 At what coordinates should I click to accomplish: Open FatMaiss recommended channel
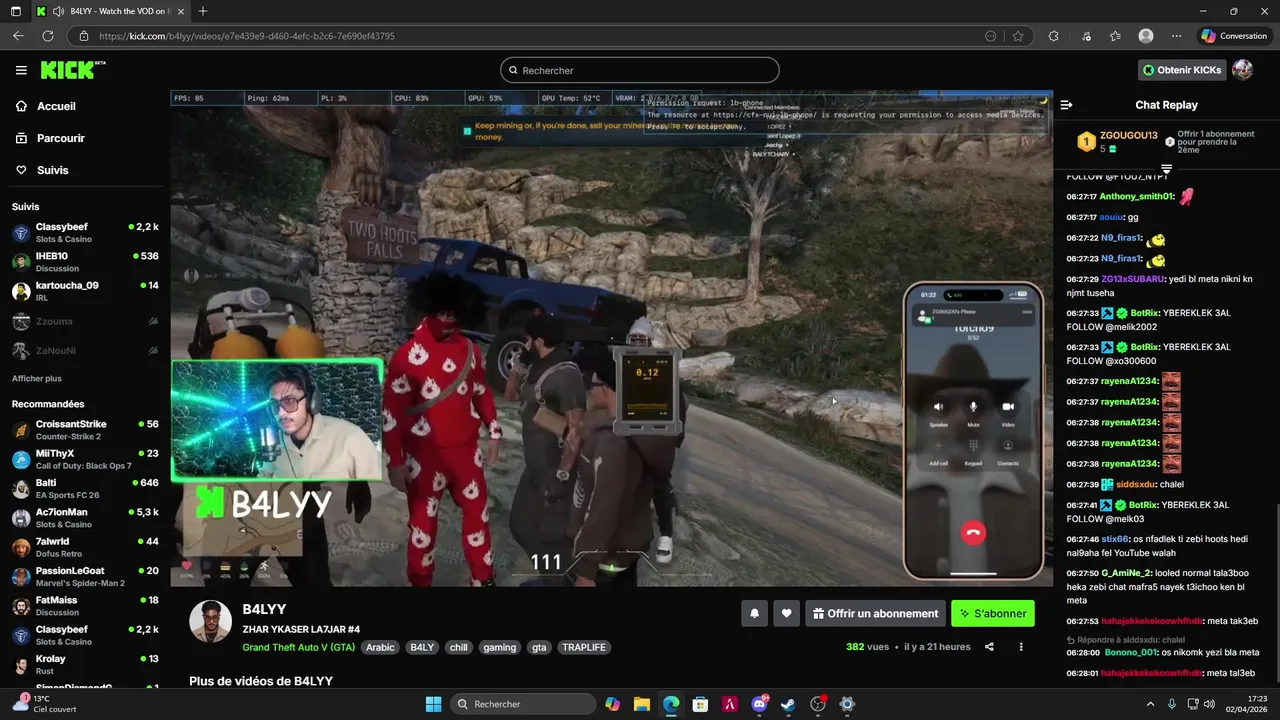[x=85, y=606]
